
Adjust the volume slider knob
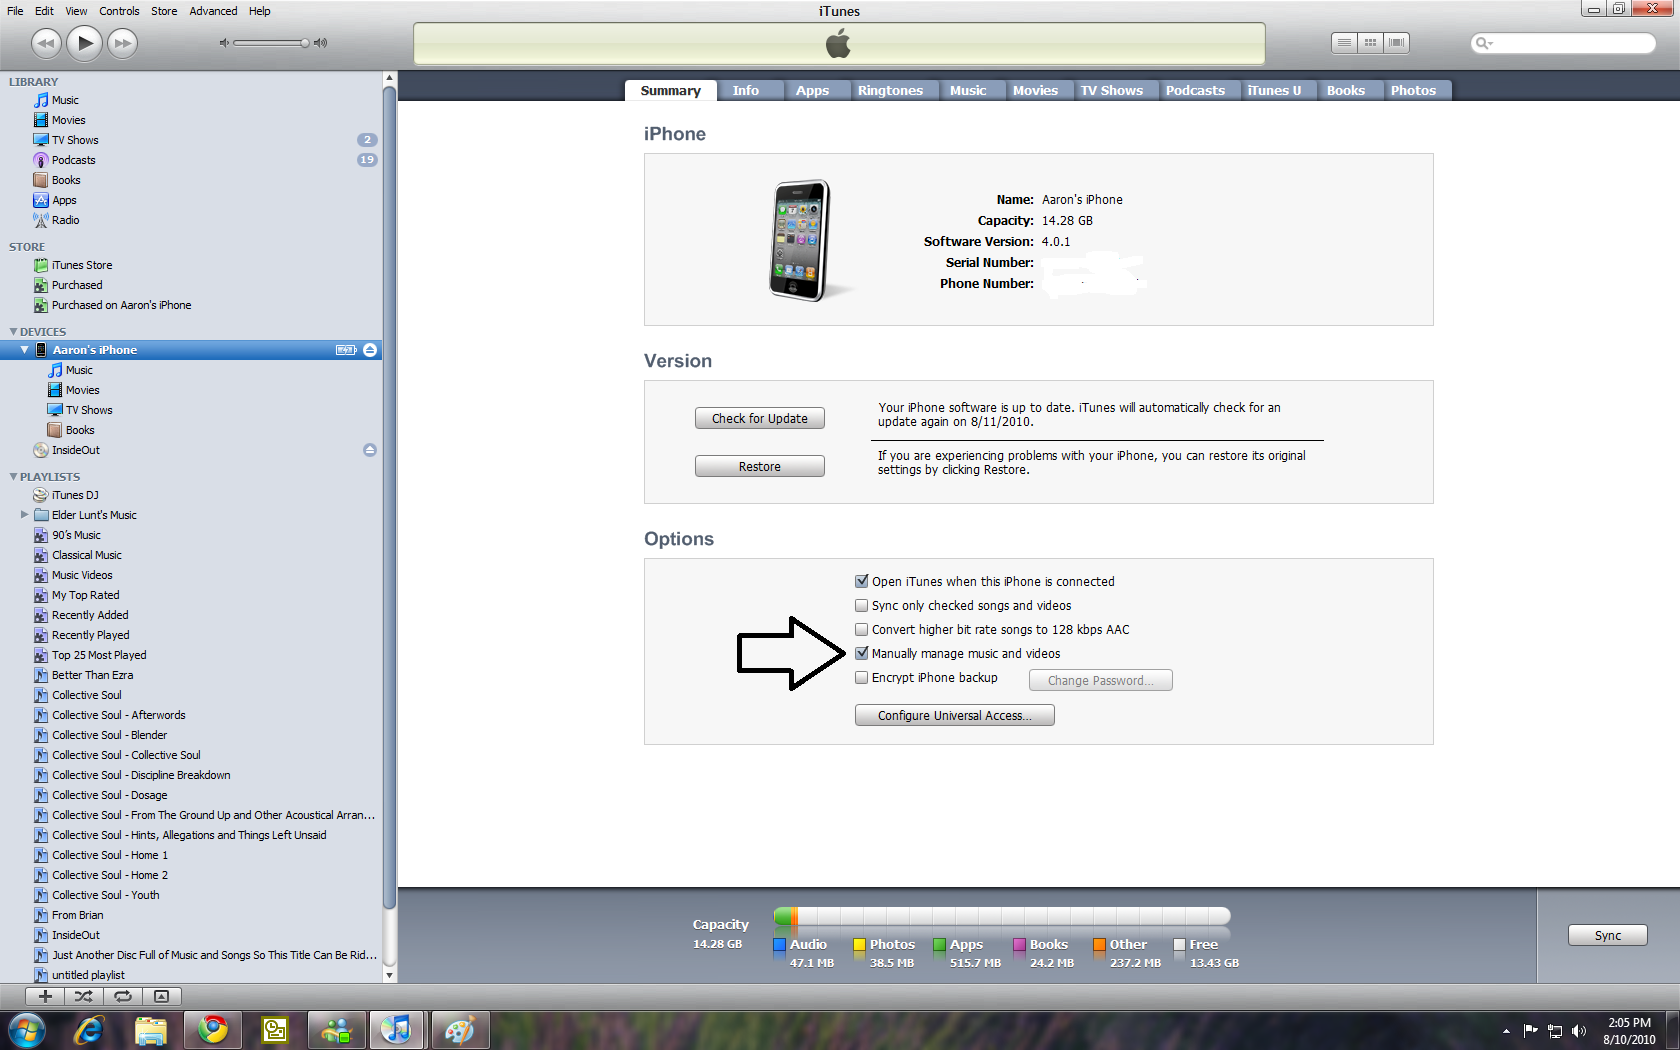[x=304, y=43]
